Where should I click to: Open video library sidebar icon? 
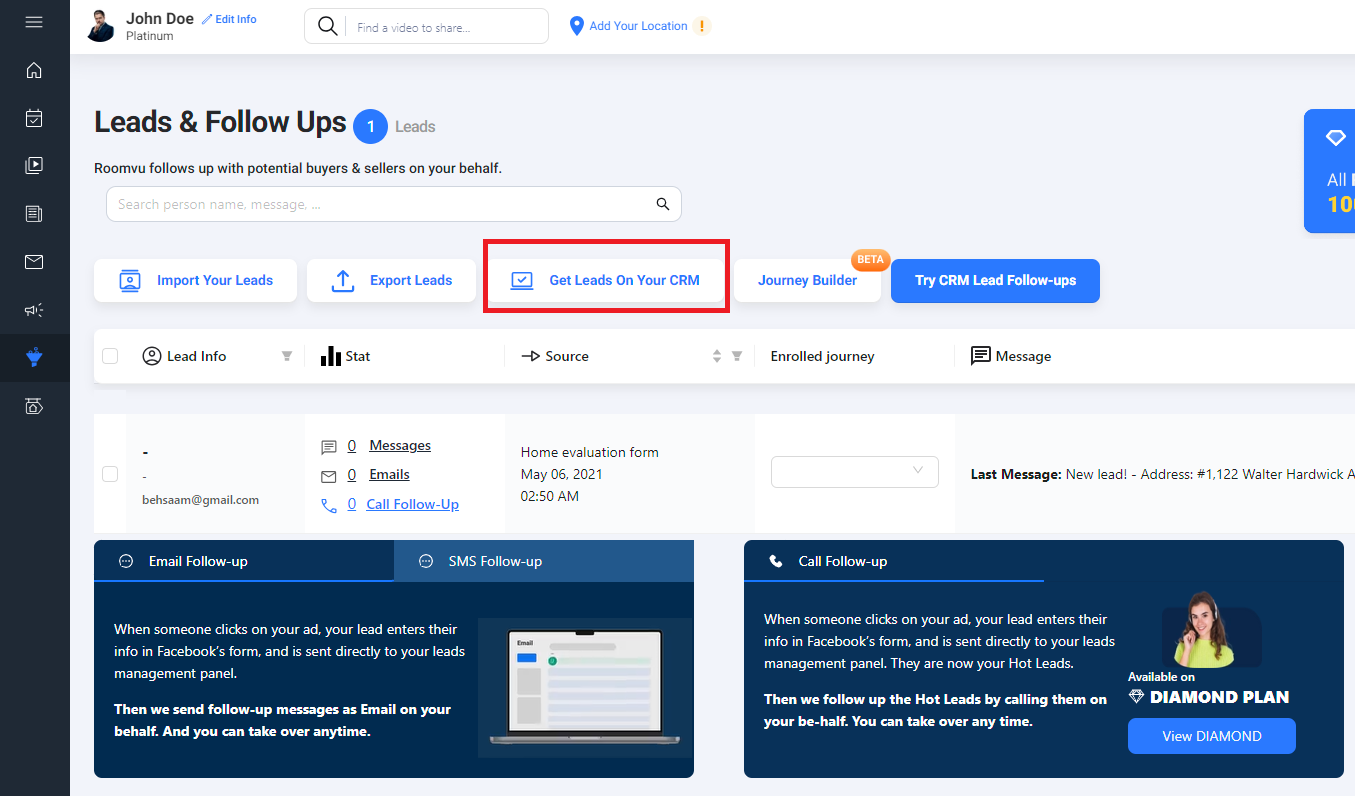coord(34,166)
